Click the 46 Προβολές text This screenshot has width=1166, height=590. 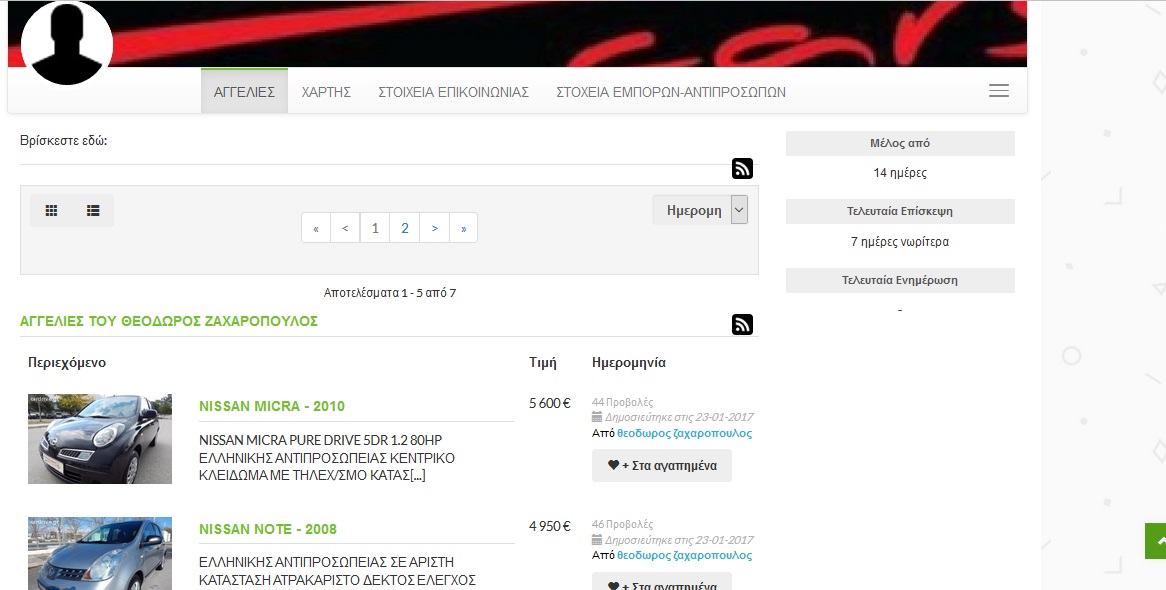coord(622,525)
